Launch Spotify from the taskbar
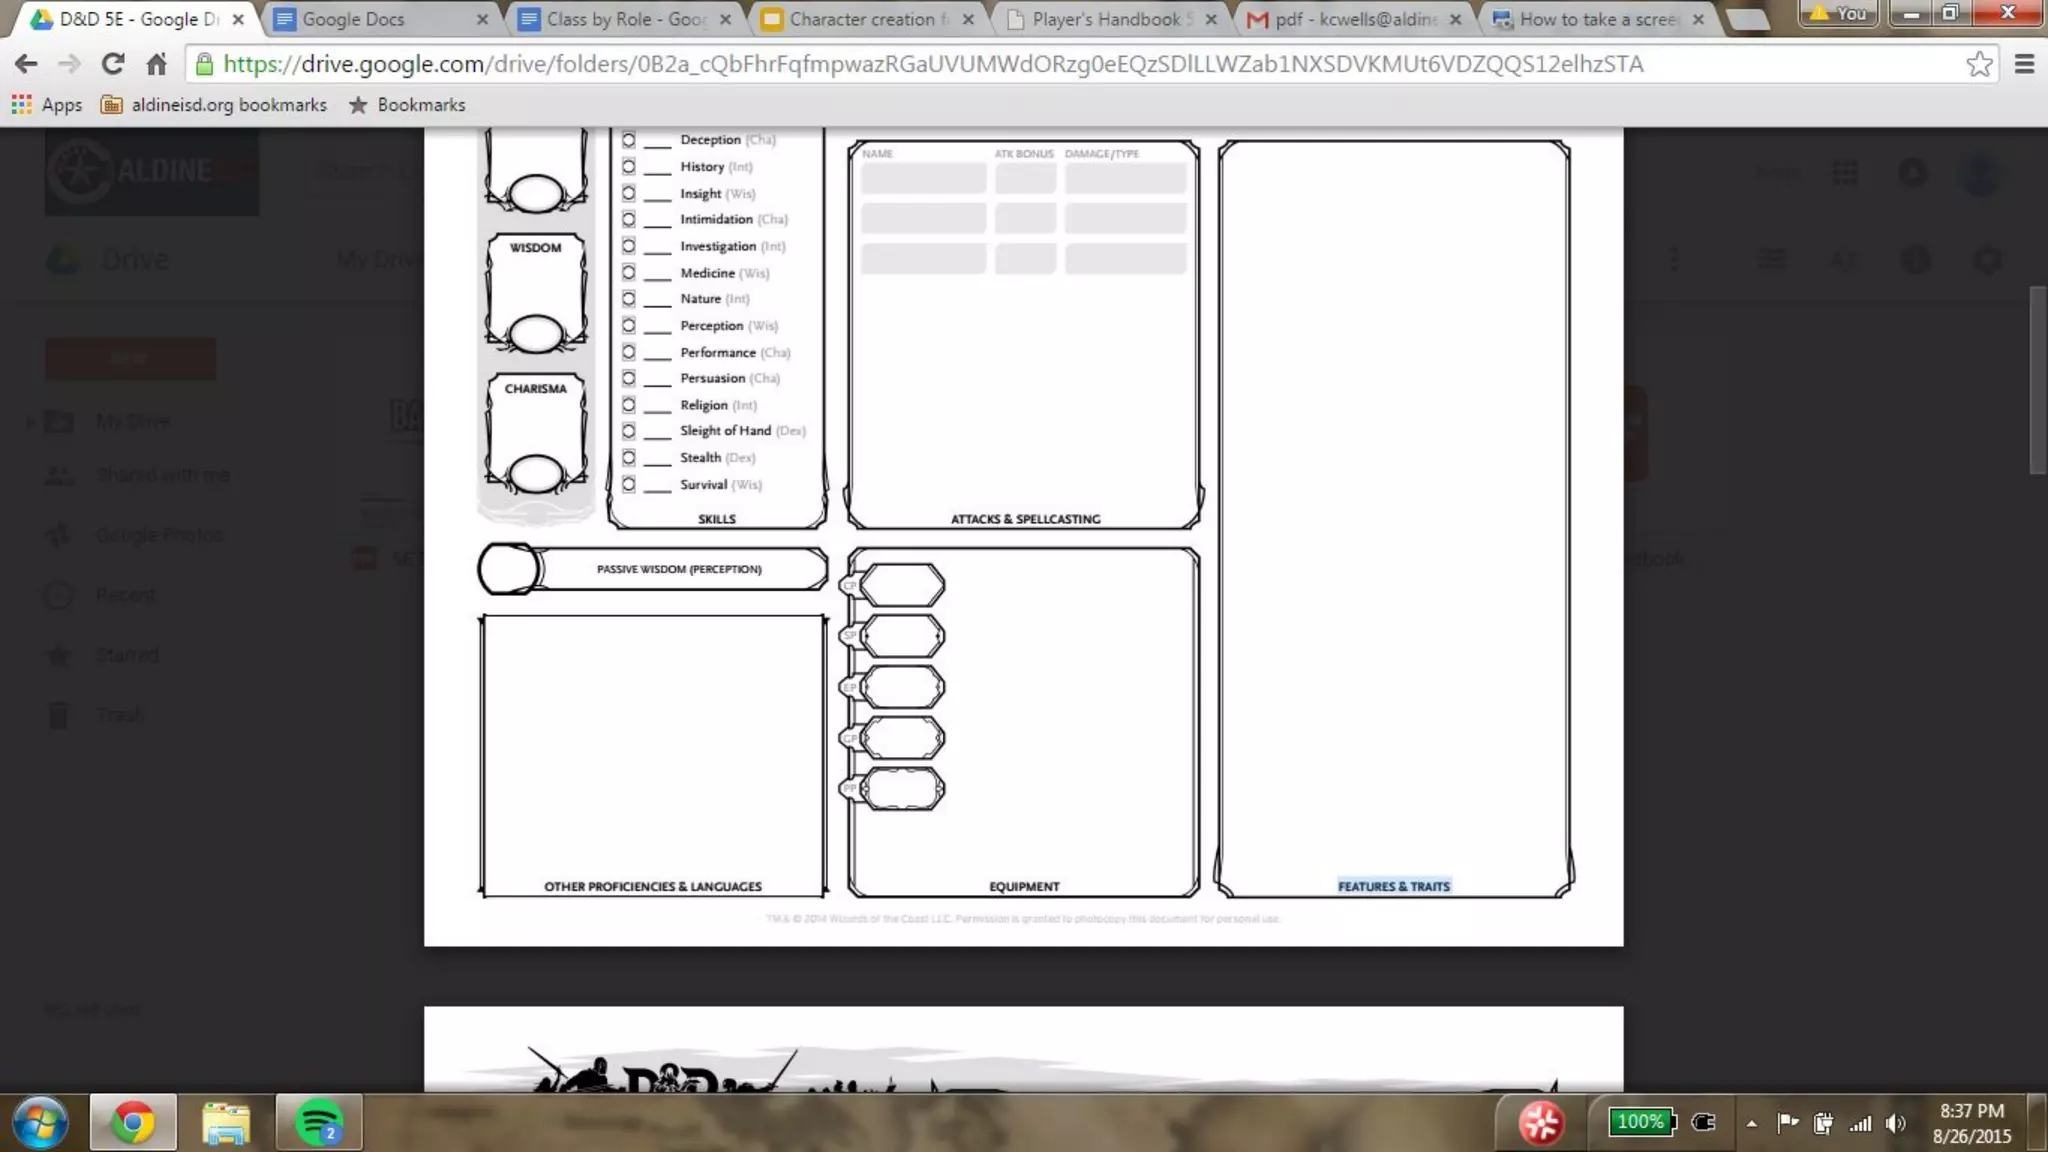 pos(319,1123)
